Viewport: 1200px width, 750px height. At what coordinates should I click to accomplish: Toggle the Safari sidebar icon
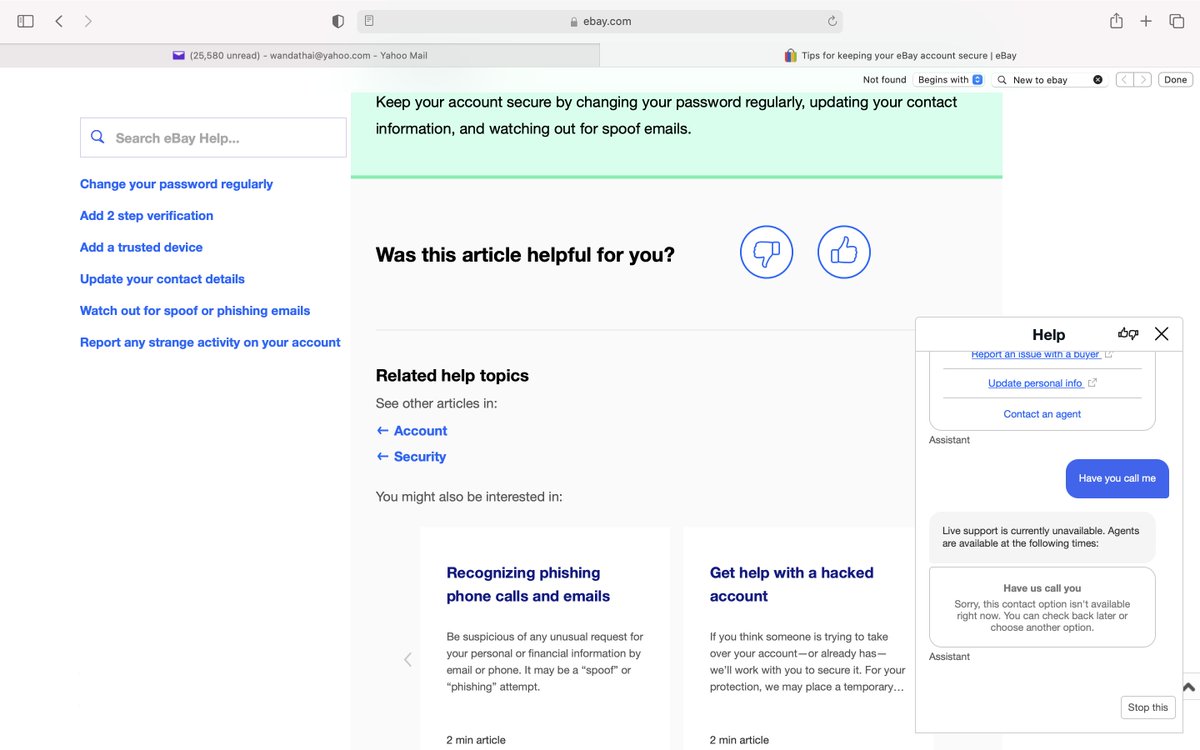[26, 21]
